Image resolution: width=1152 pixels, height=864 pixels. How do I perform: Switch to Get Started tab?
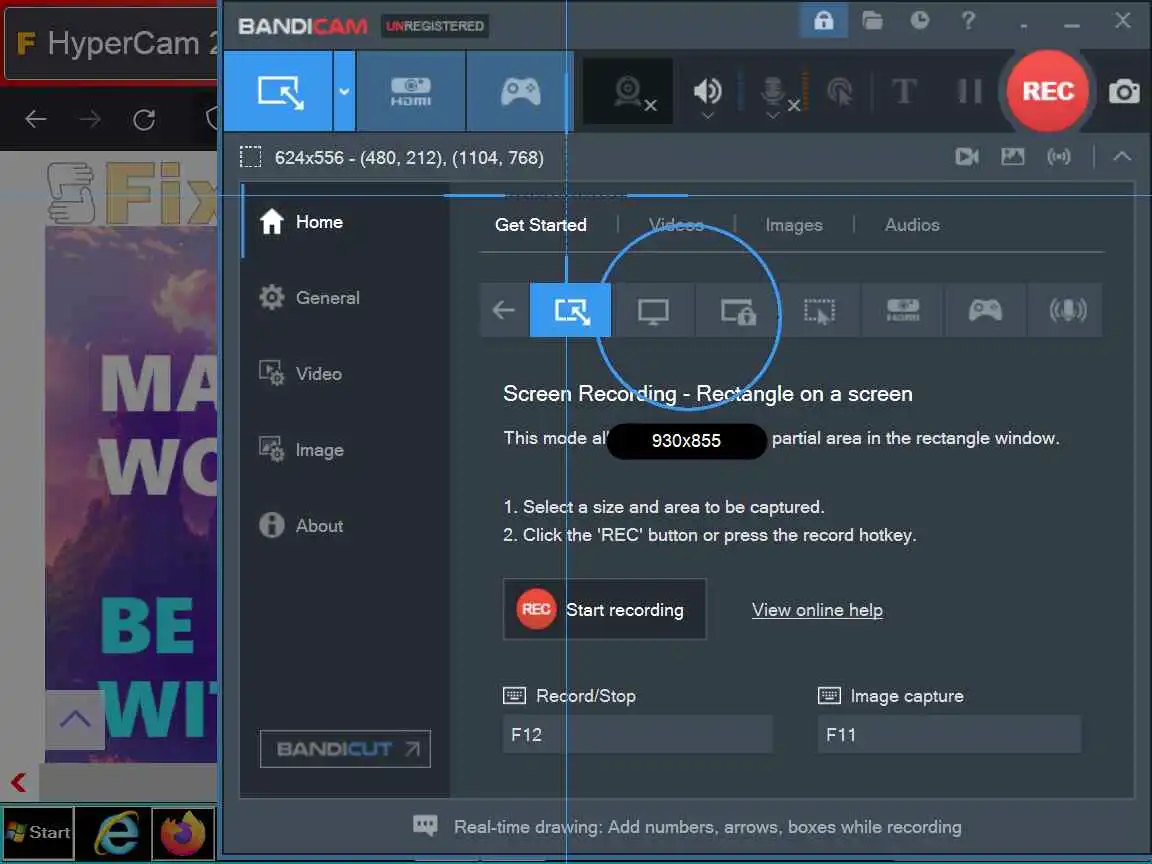(x=541, y=225)
